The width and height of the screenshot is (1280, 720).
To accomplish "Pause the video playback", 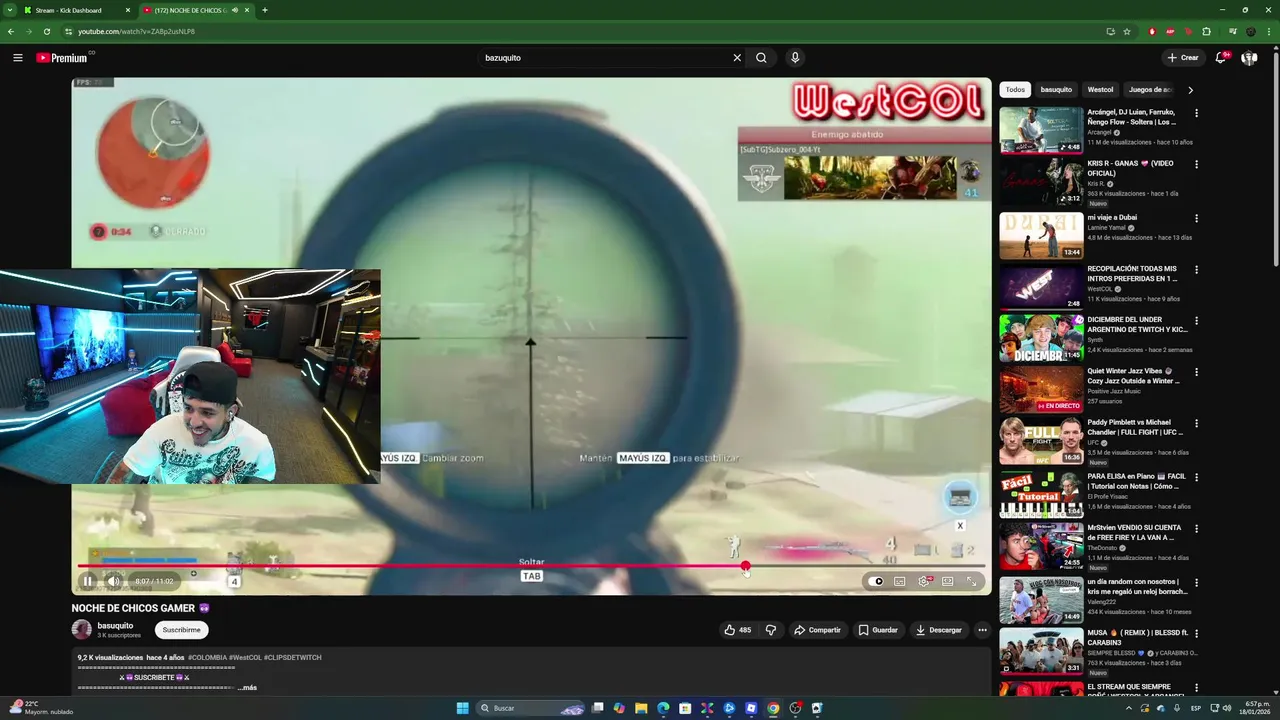I will point(87,581).
